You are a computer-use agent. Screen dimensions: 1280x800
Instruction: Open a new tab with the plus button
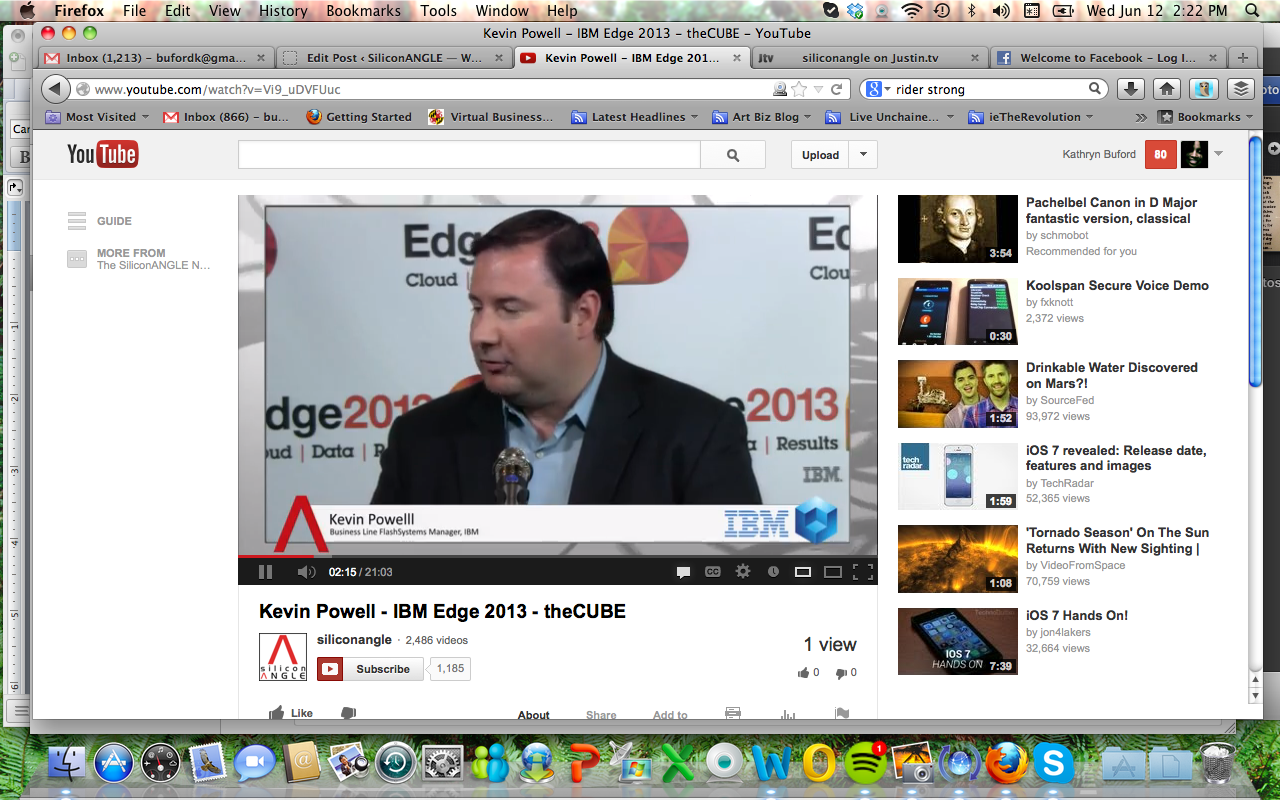1243,58
